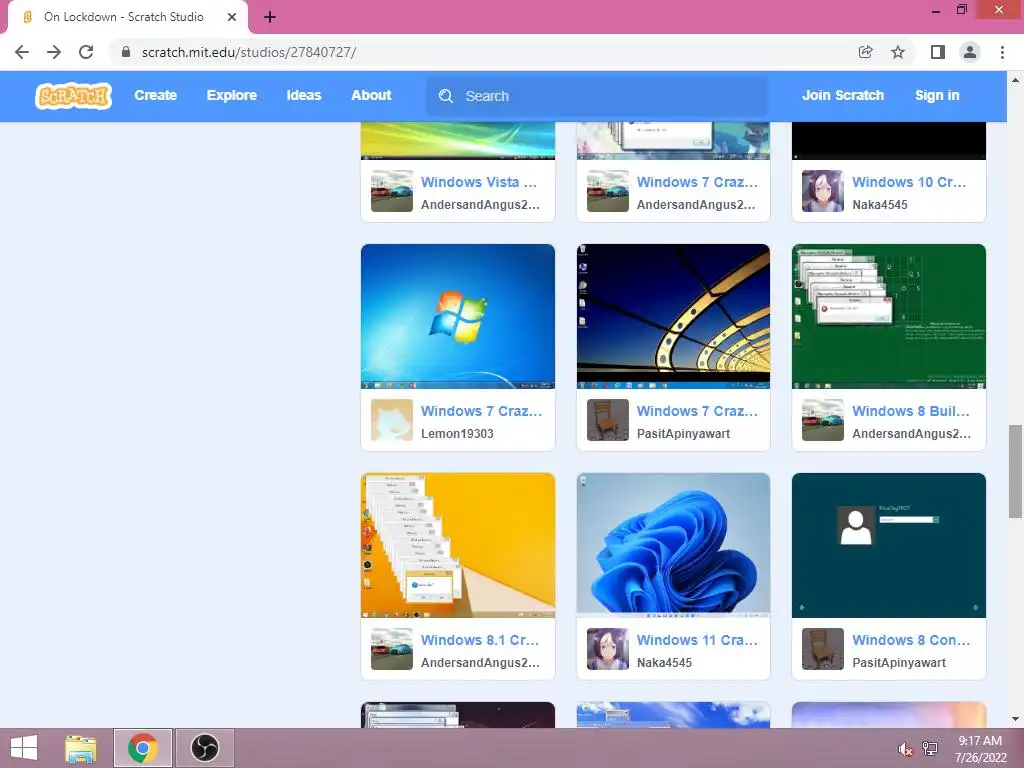
Task: Open Lemon19303's Windows 7 Craz project title
Action: [x=481, y=411]
